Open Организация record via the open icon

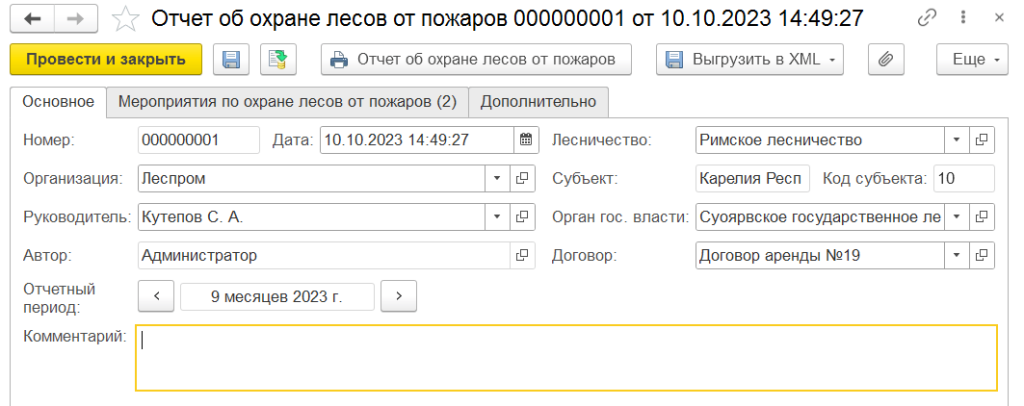coord(522,178)
